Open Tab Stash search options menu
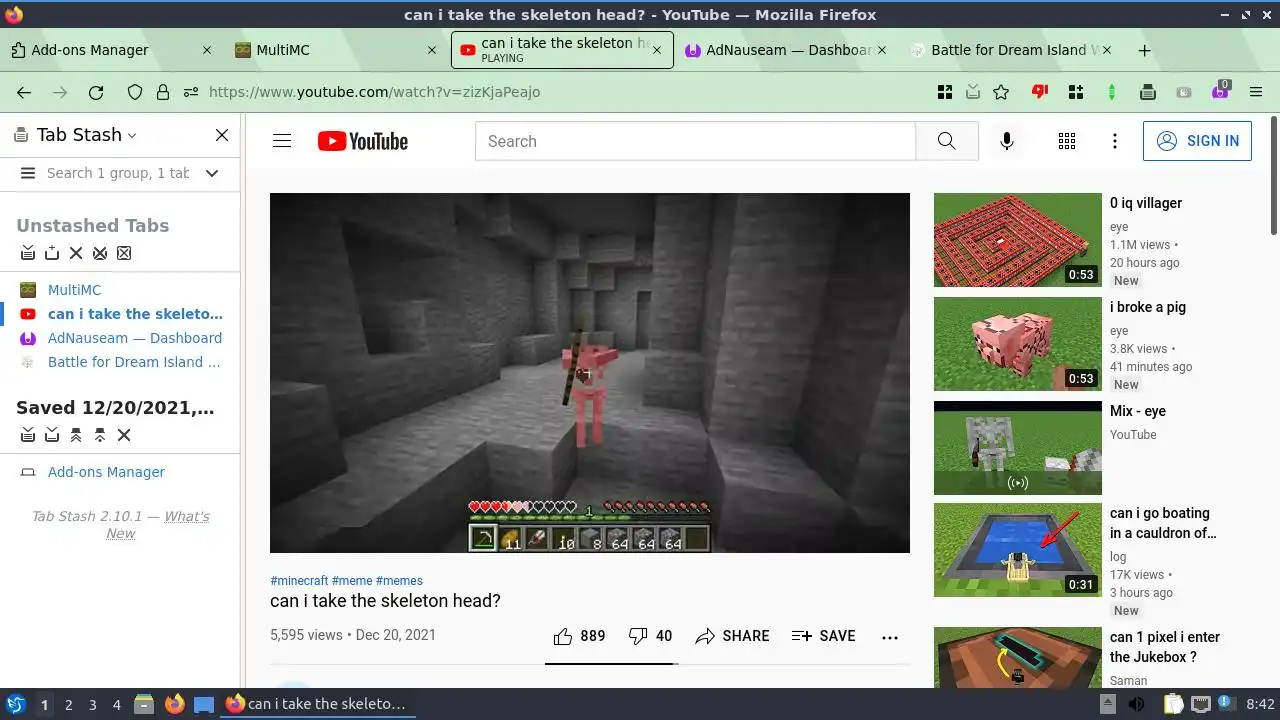This screenshot has height=720, width=1280. tap(28, 173)
